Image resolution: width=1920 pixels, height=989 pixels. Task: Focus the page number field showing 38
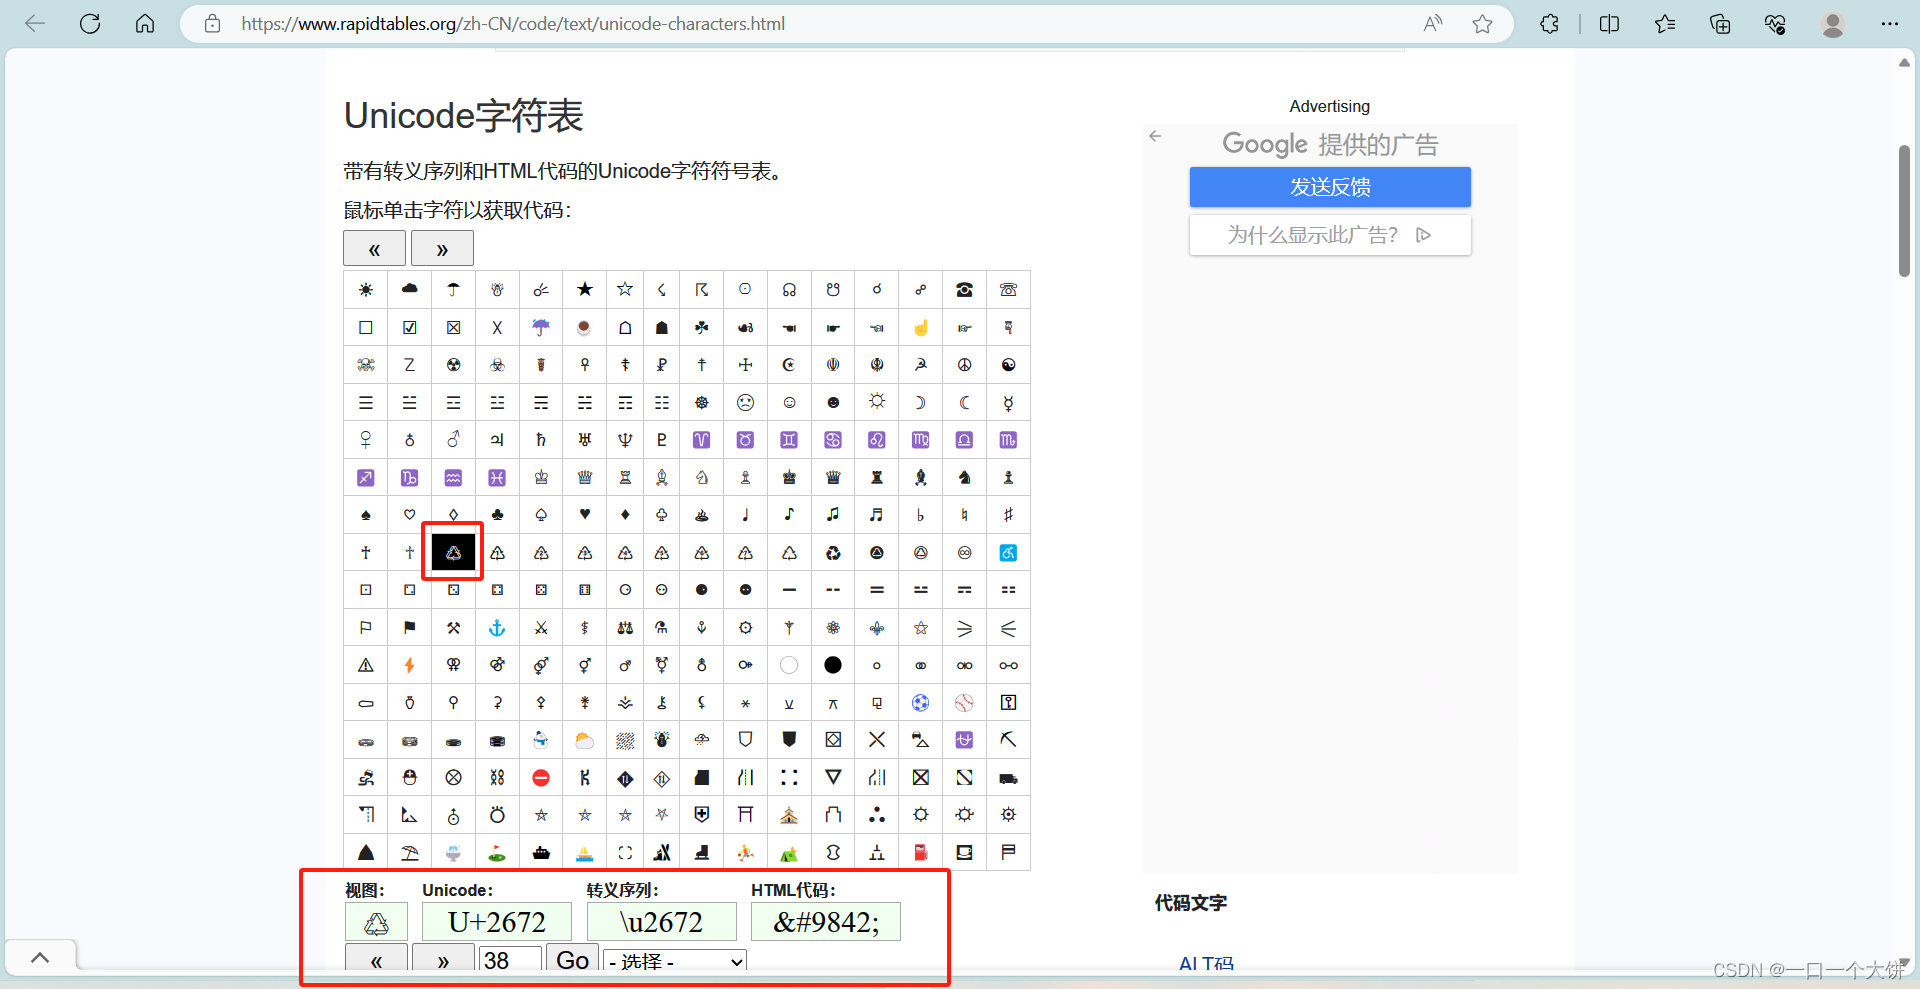pyautogui.click(x=510, y=960)
